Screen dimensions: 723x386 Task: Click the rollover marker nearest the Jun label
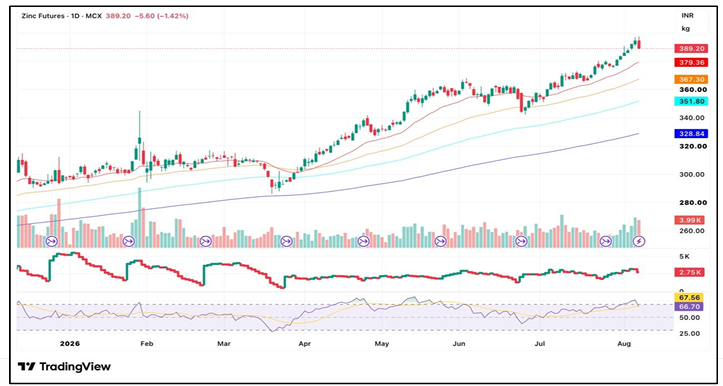coord(441,241)
